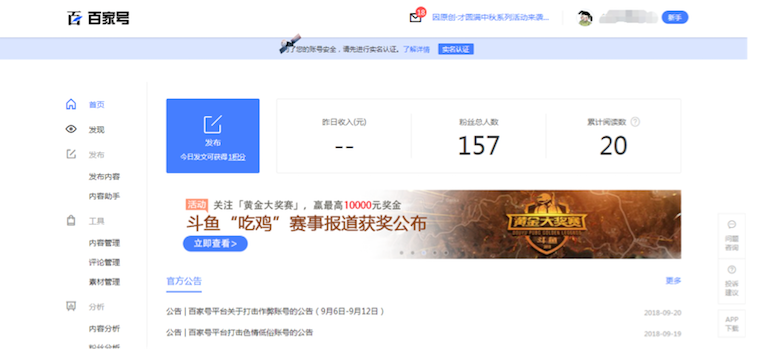The image size is (759, 364).
Task: Click the 1积分 link in publish tile
Action: (x=237, y=157)
